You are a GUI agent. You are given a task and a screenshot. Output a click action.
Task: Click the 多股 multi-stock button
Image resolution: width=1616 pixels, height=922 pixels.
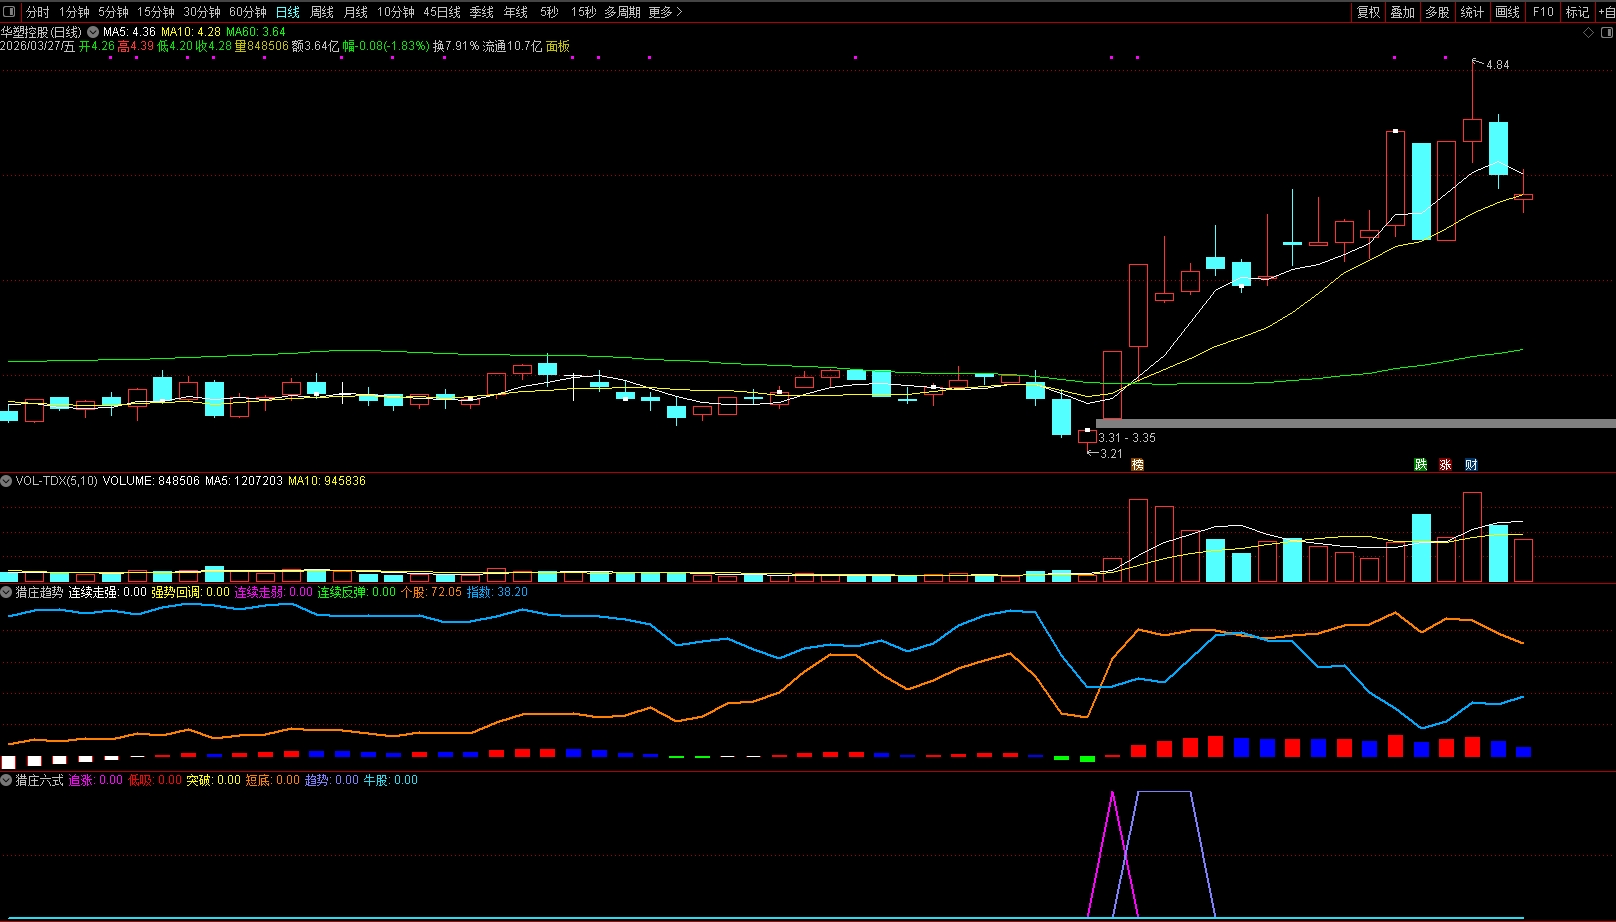tap(1437, 12)
